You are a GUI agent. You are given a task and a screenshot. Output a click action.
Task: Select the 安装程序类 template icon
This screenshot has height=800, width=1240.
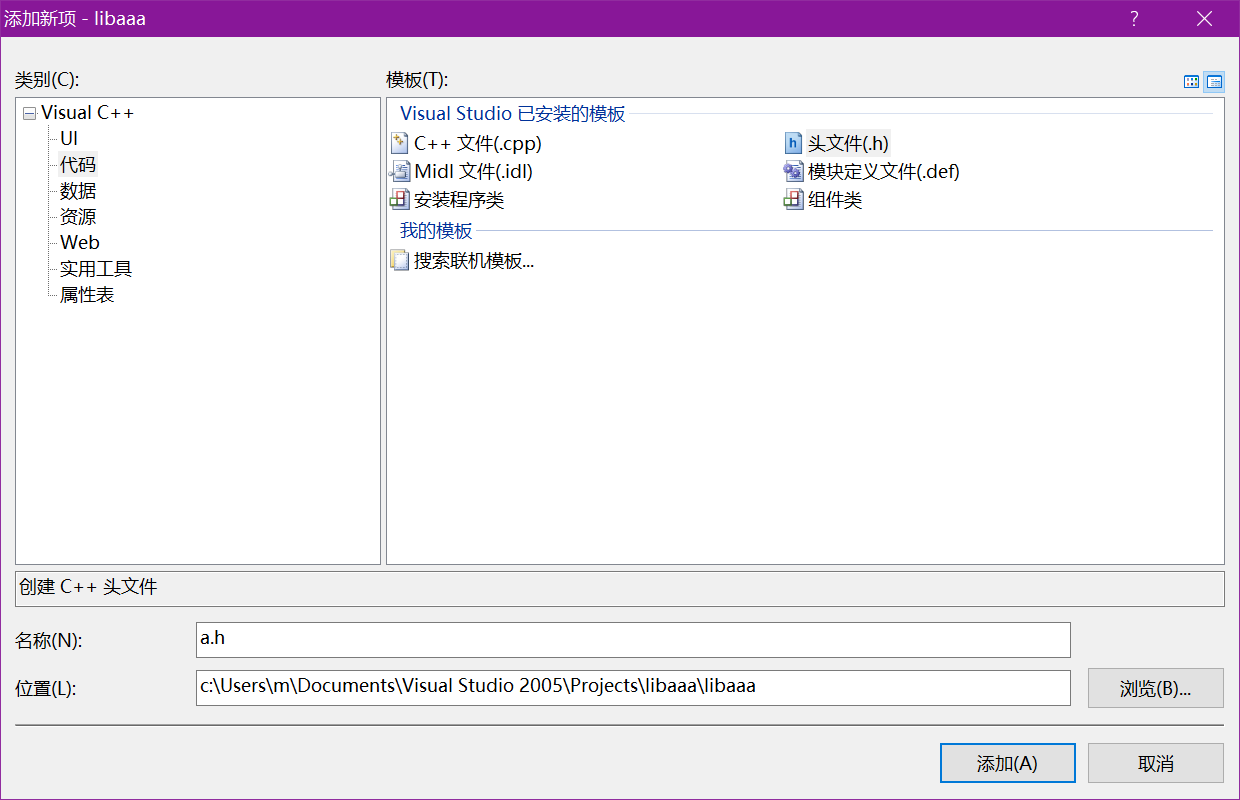pyautogui.click(x=400, y=200)
